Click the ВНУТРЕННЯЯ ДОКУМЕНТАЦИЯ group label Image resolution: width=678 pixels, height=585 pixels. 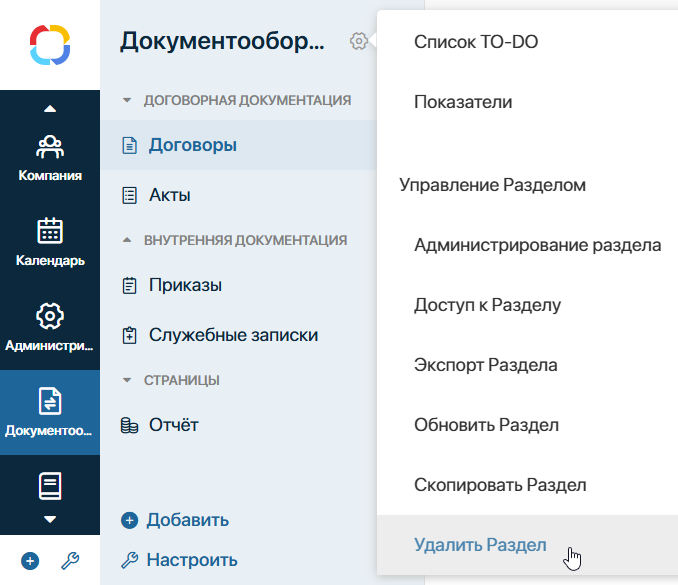(x=246, y=240)
